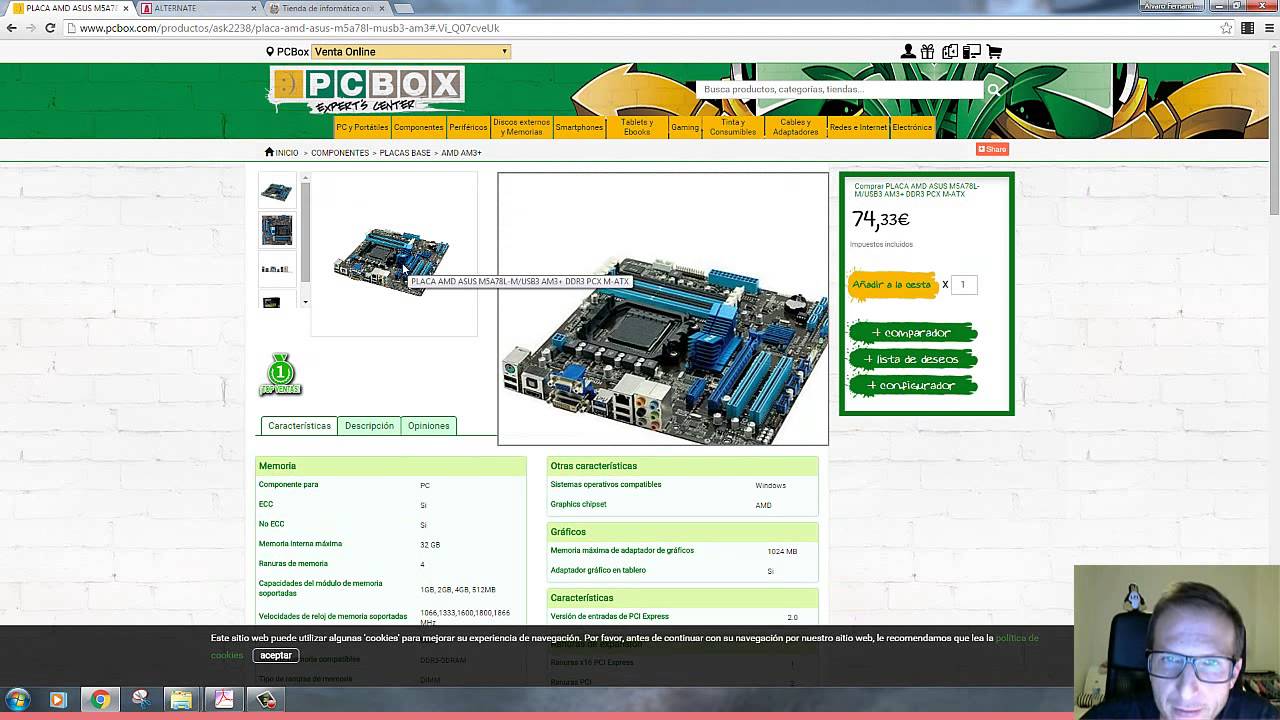Click the + comparador button
This screenshot has width=1280, height=720.
click(x=912, y=333)
